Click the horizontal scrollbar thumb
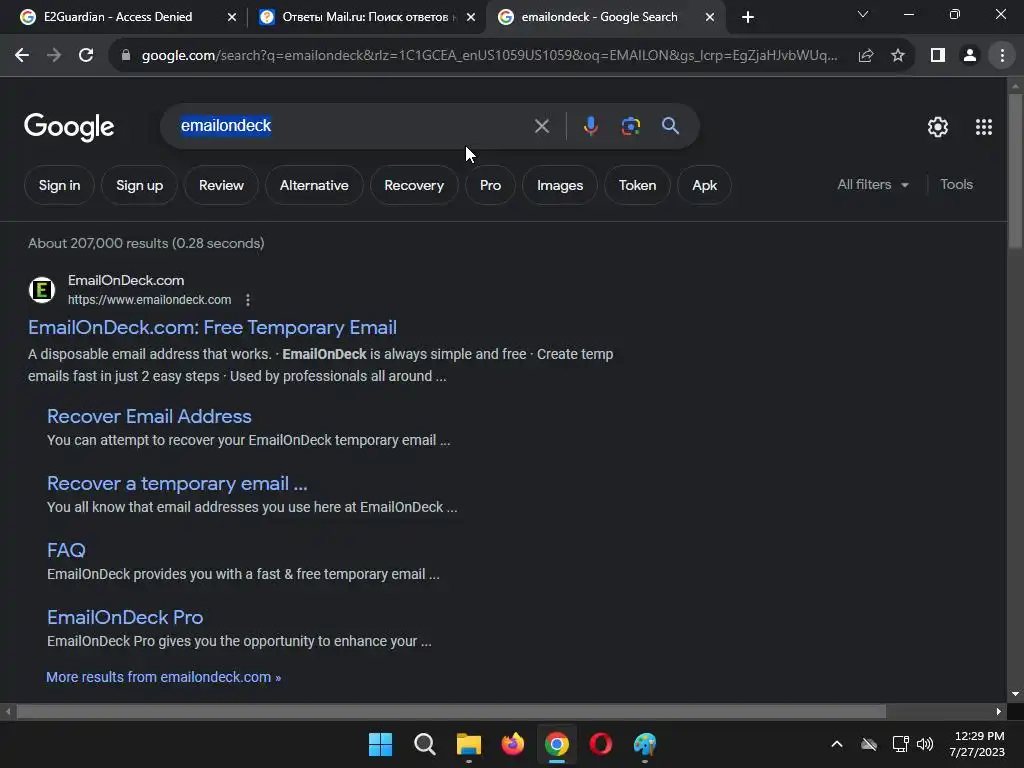The image size is (1024, 768). (451, 711)
